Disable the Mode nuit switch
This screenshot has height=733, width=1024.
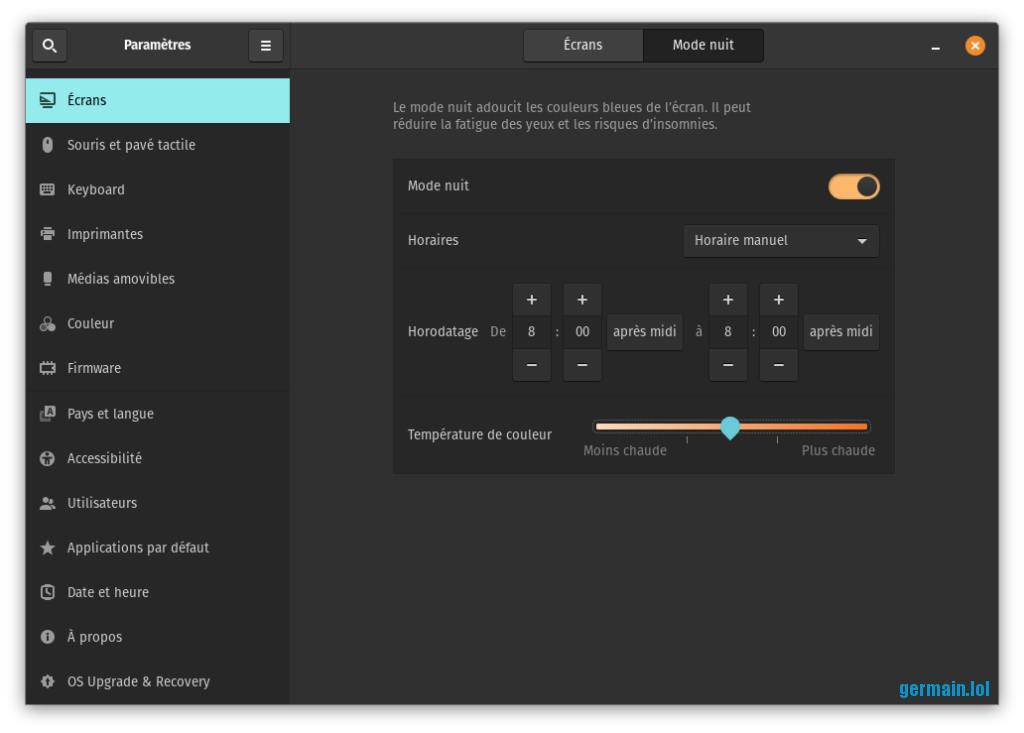pyautogui.click(x=854, y=187)
